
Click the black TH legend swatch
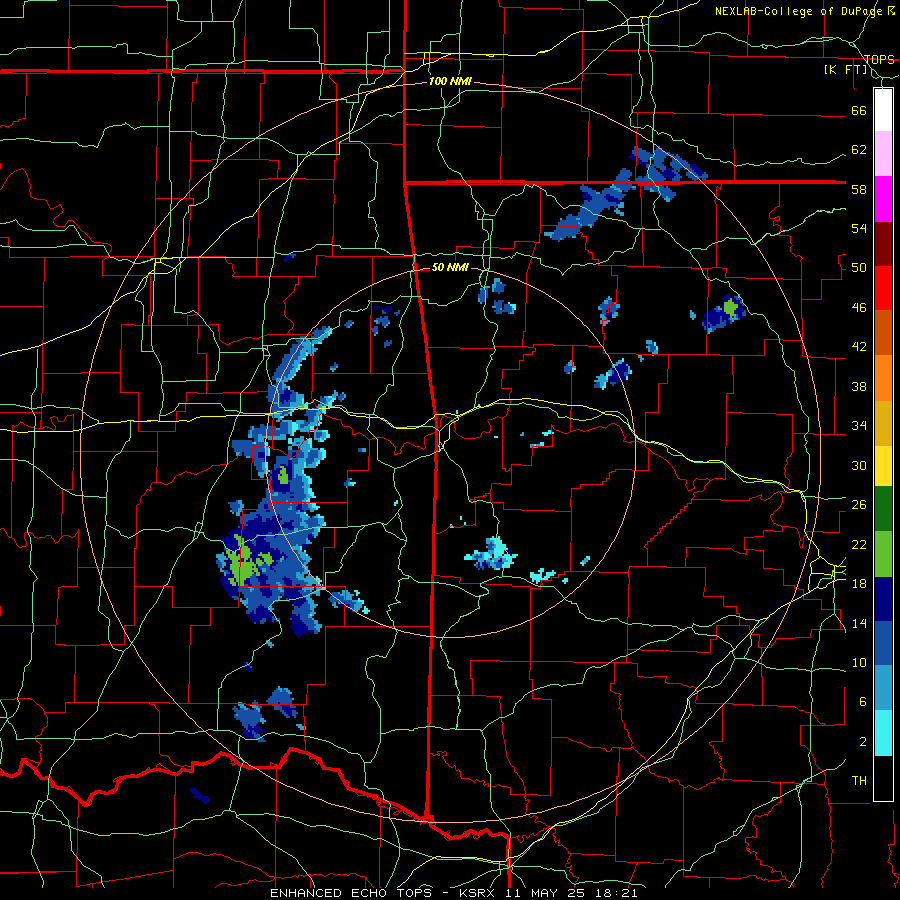point(883,778)
